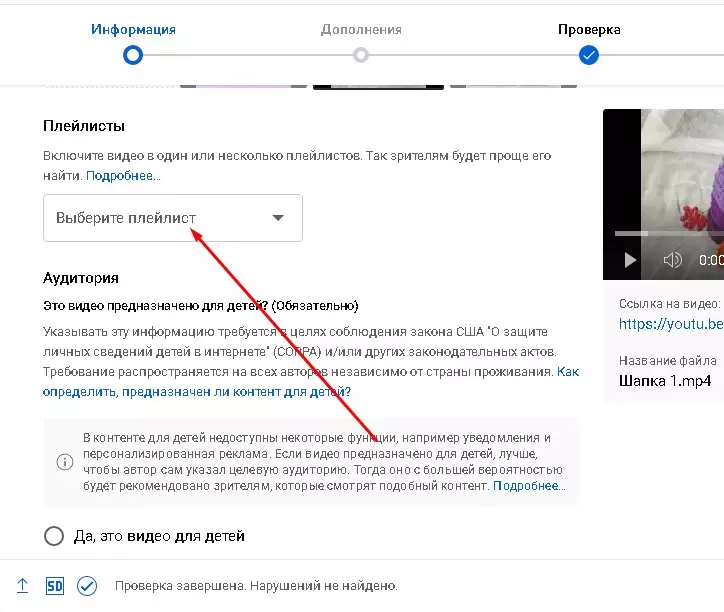
Task: Open Подробнее link under Плейлисты
Action: (x=123, y=176)
